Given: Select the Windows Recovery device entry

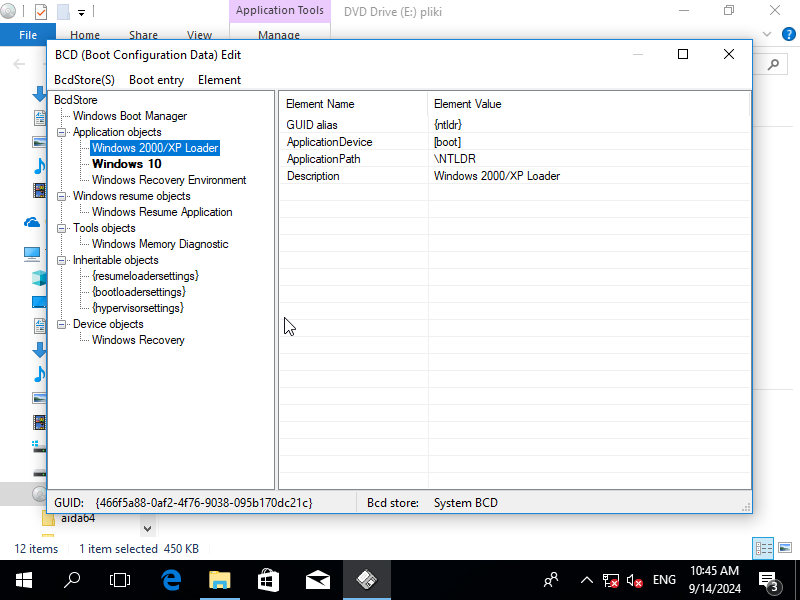Looking at the screenshot, I should [138, 340].
